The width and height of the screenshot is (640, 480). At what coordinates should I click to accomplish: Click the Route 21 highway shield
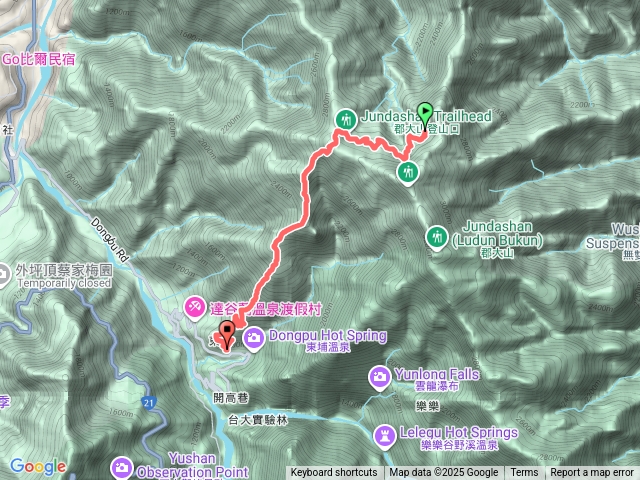[149, 403]
